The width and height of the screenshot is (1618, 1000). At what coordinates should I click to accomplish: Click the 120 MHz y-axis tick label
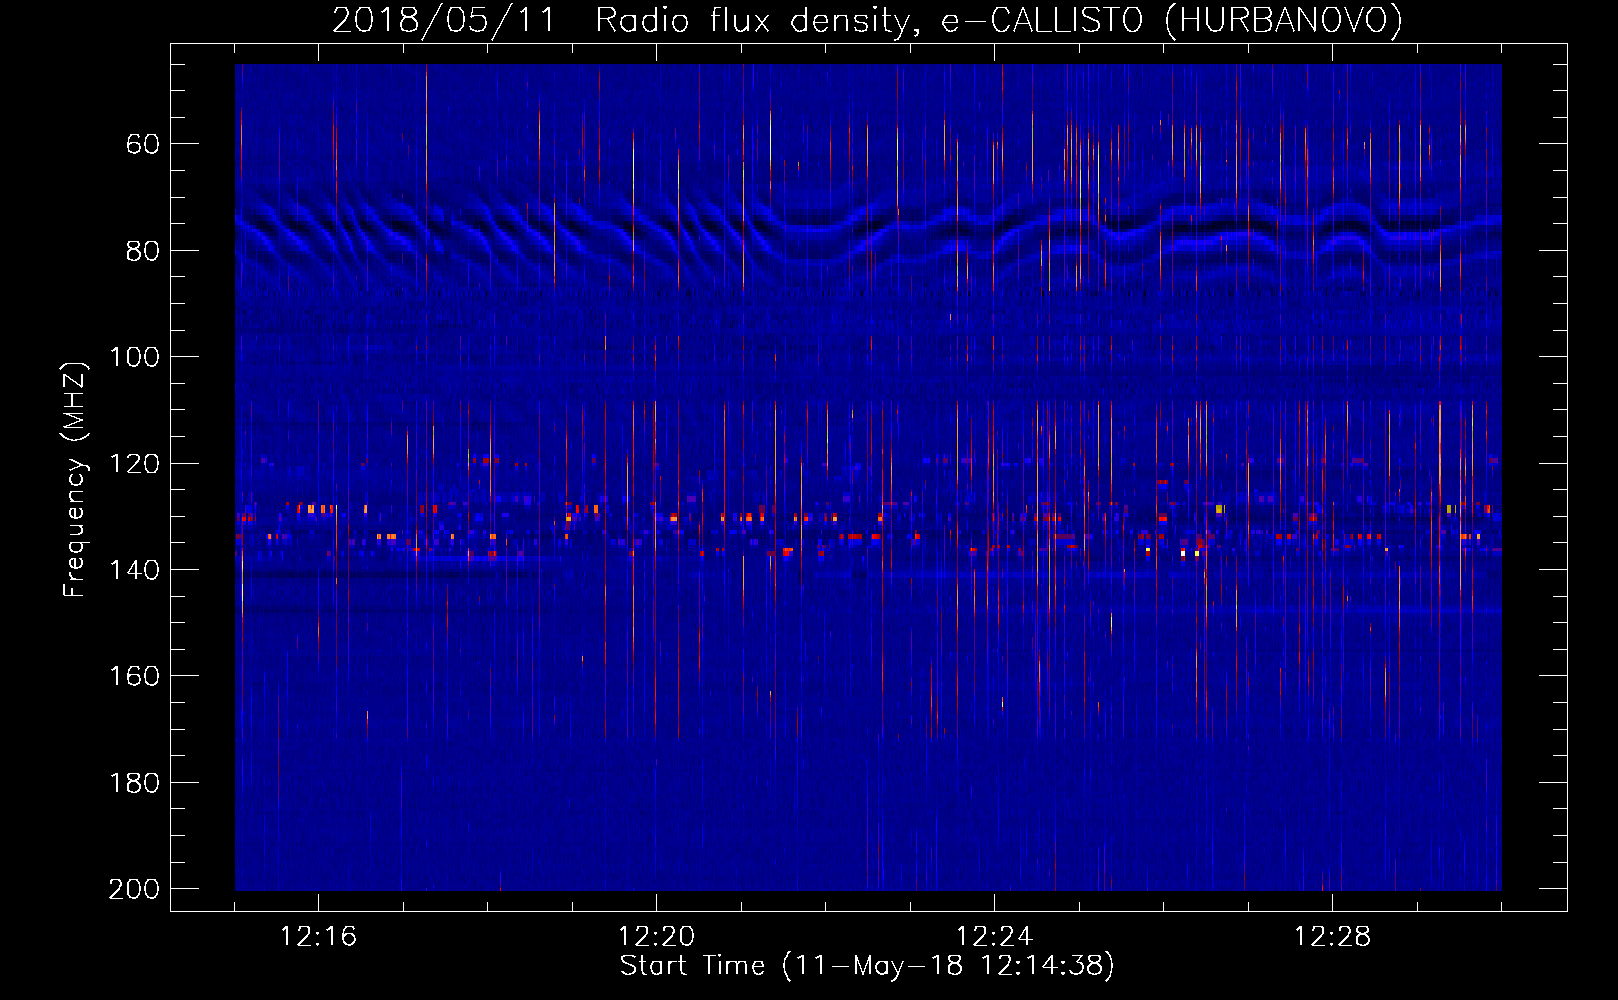pos(134,464)
